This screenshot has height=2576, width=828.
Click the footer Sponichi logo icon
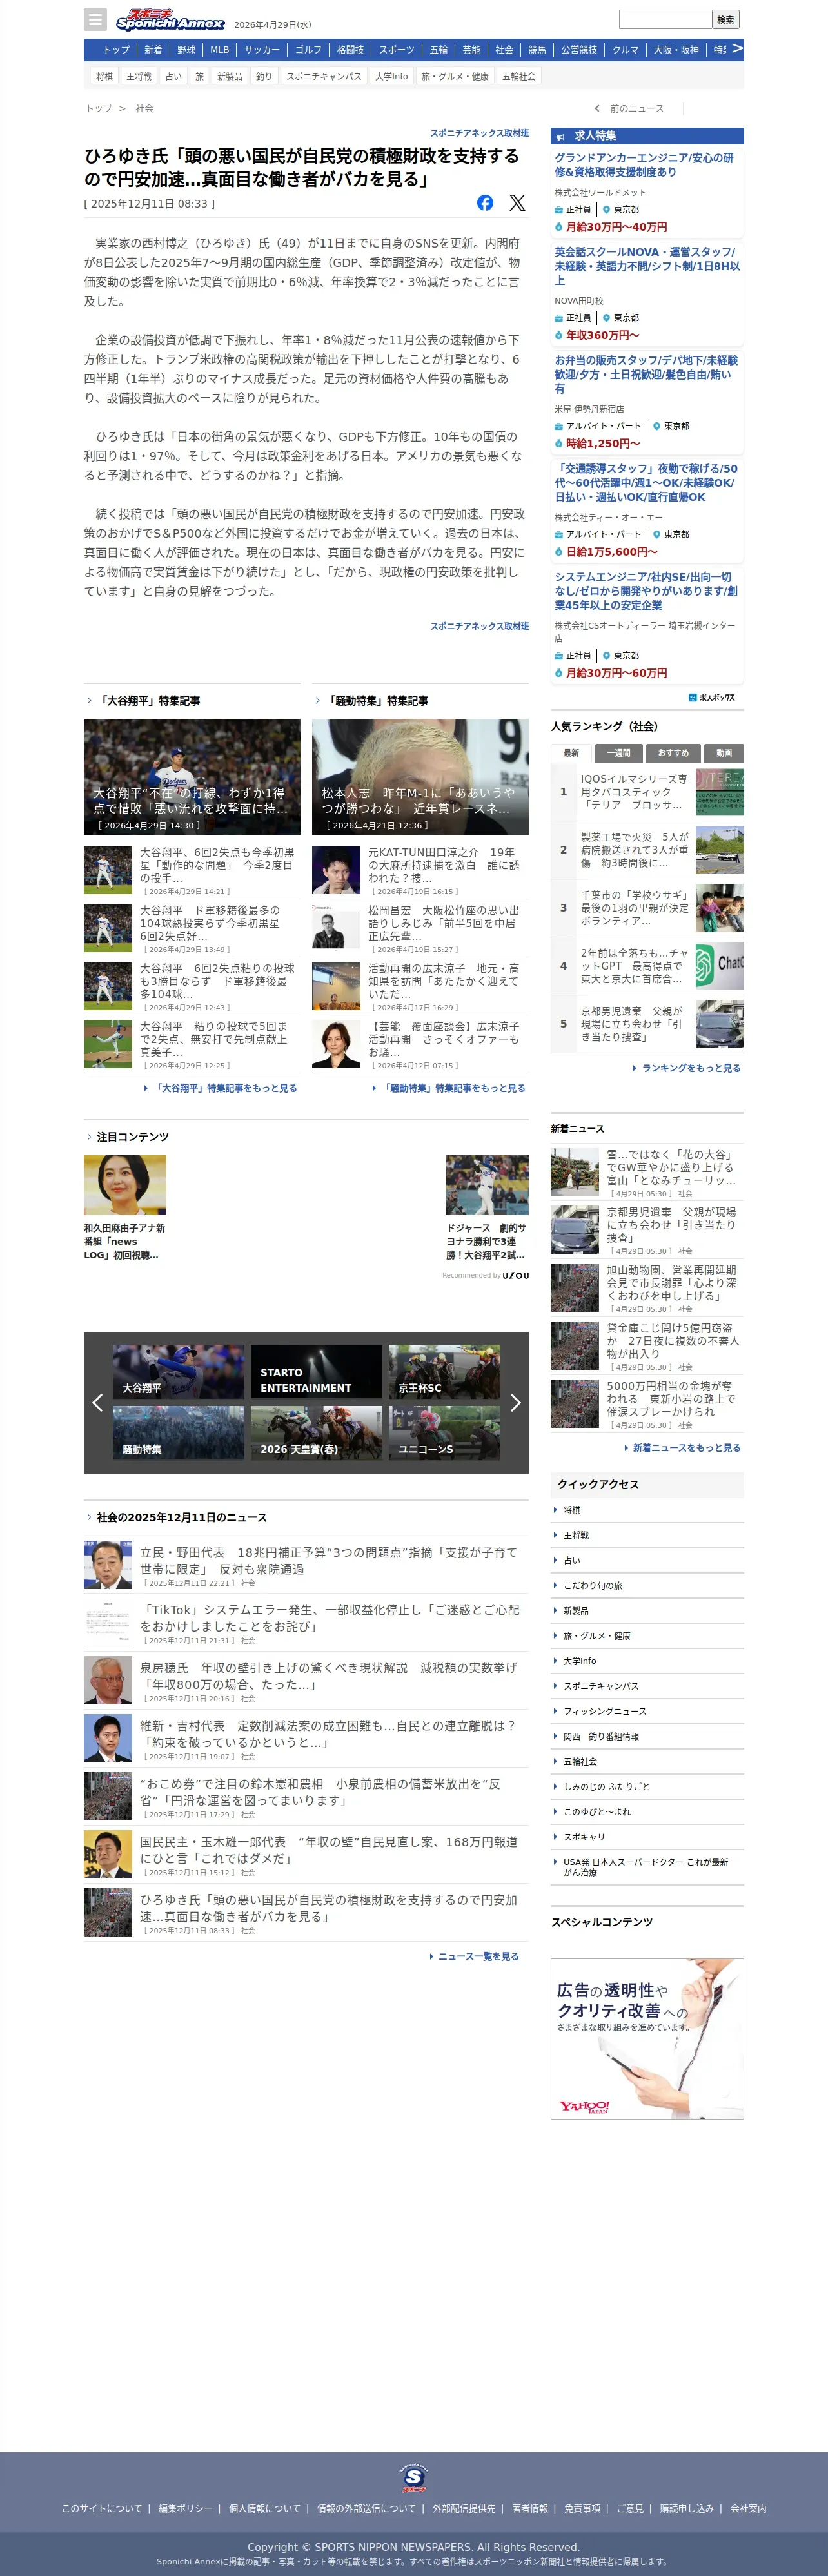click(414, 2478)
